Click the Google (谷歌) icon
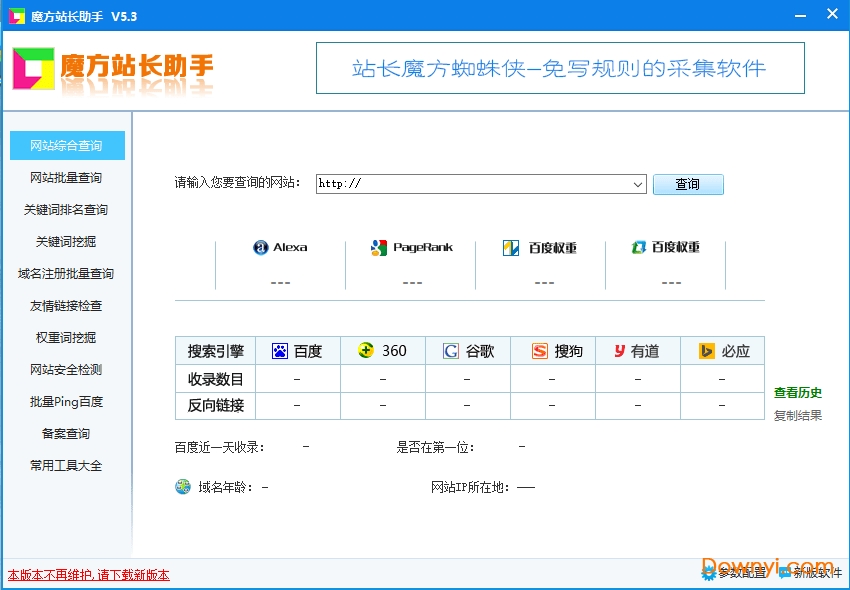 [451, 351]
